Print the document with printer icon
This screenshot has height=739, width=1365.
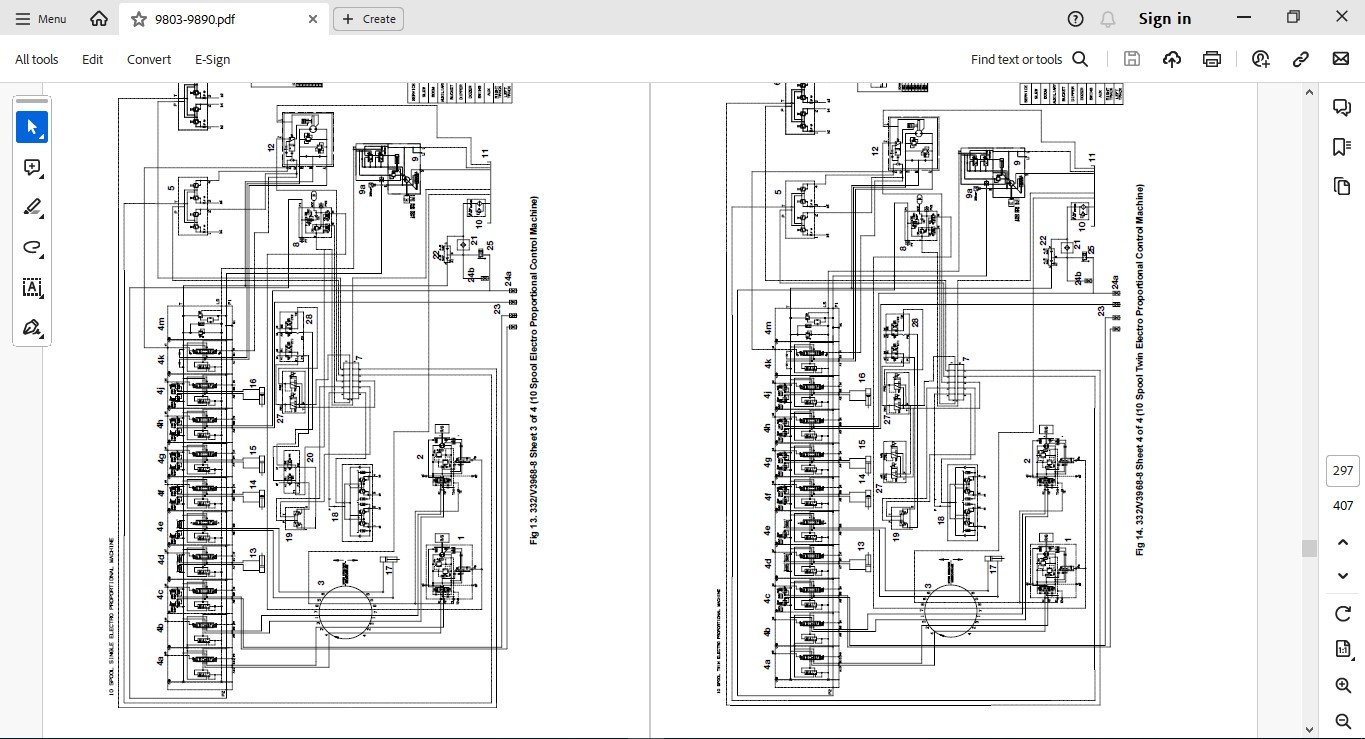[1212, 59]
